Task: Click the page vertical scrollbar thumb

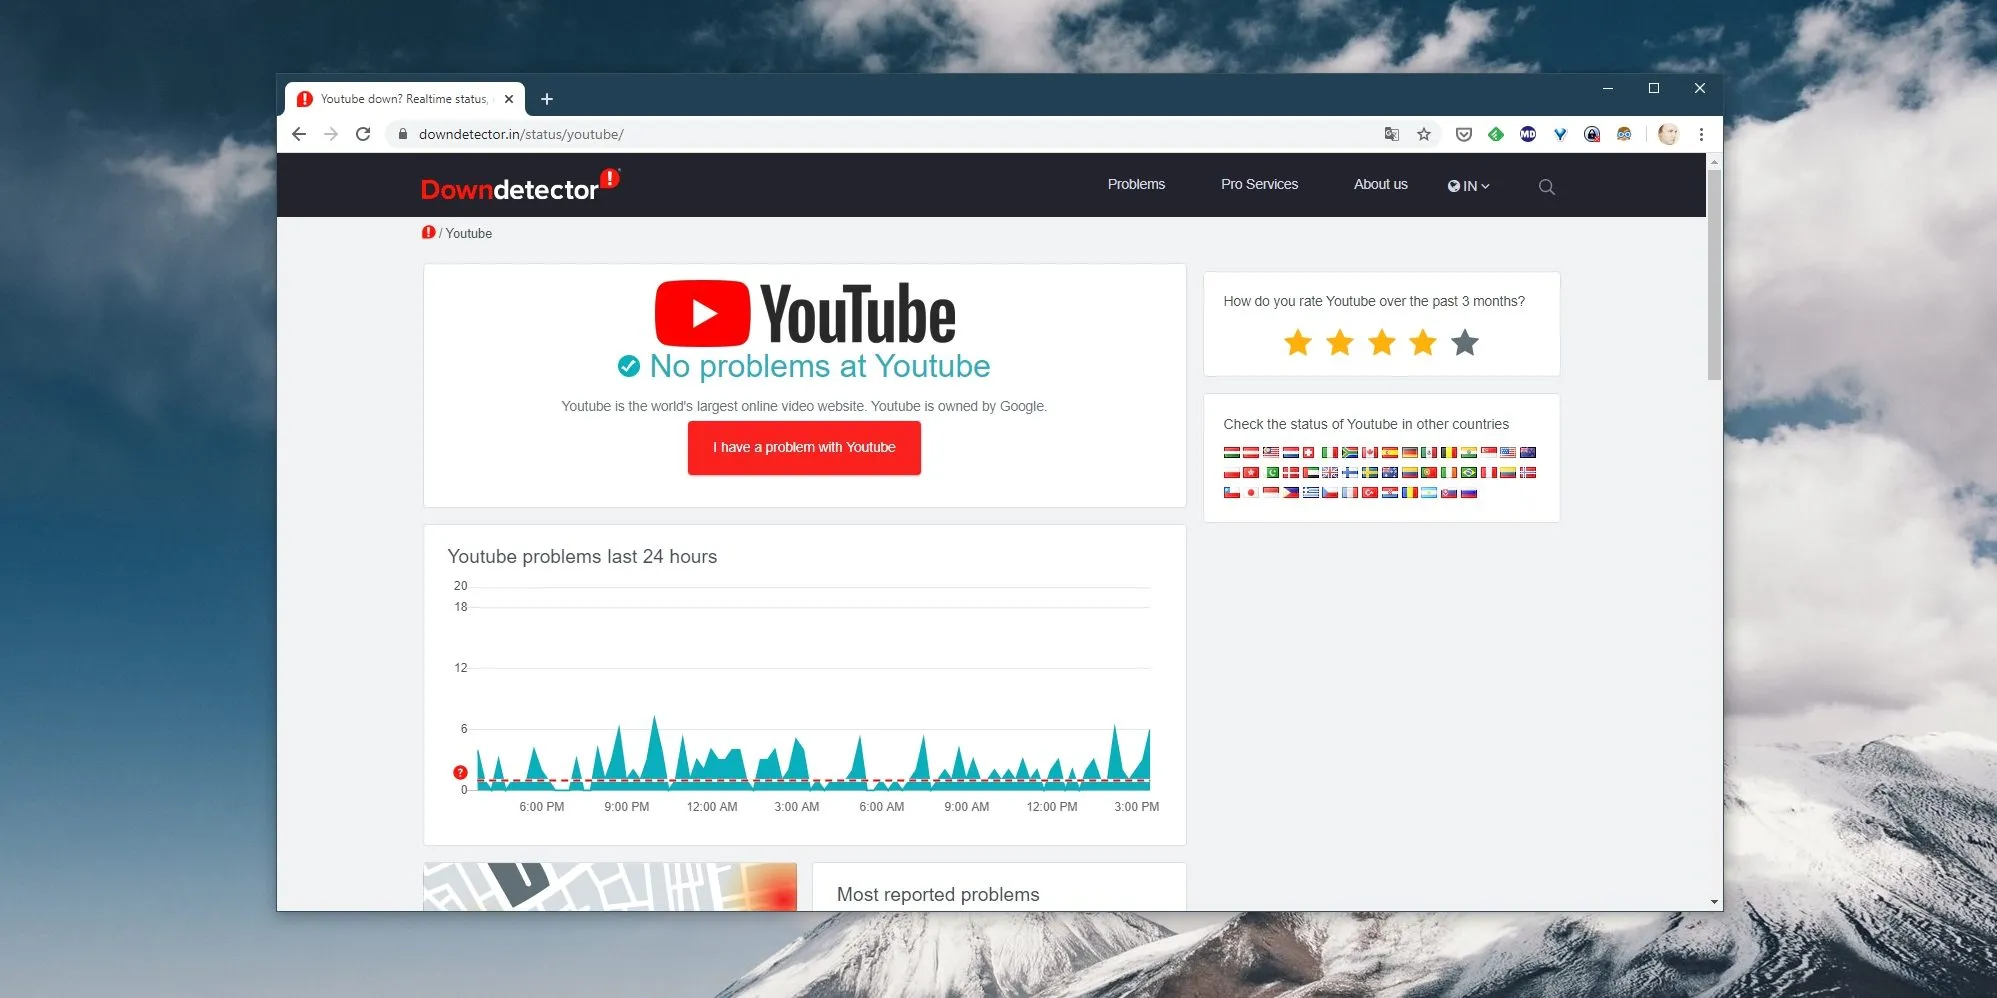Action: tap(1714, 275)
